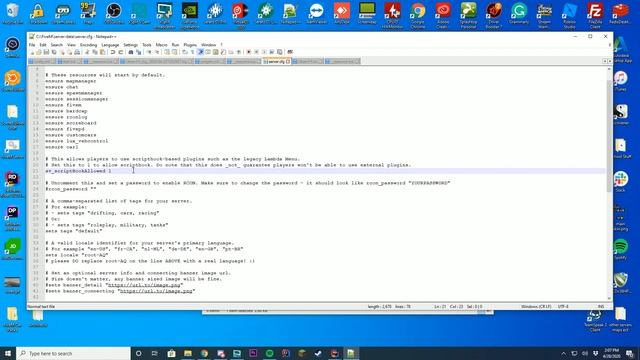
Task: Select the server.cfg document tab
Action: coord(276,62)
